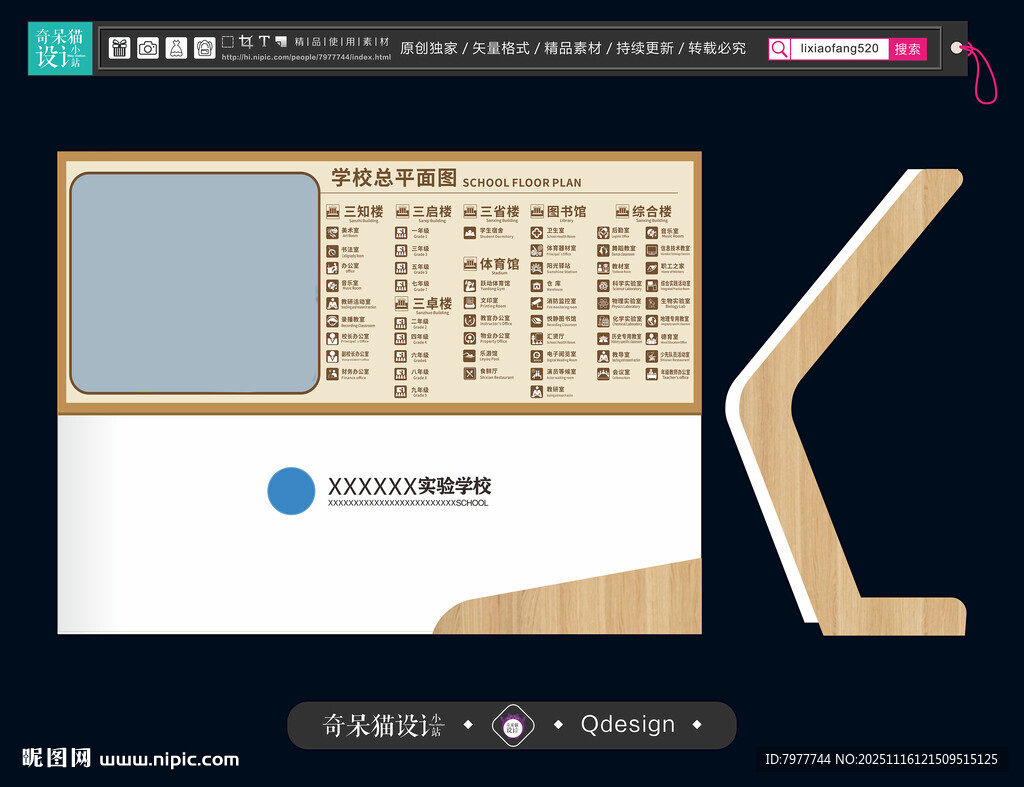Click the XXXXXX实验学校 school name
This screenshot has height=787, width=1024.
pyautogui.click(x=409, y=486)
